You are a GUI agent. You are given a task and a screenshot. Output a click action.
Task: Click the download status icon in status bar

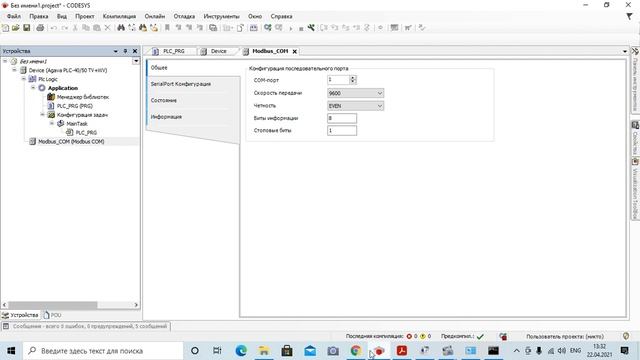[503, 336]
